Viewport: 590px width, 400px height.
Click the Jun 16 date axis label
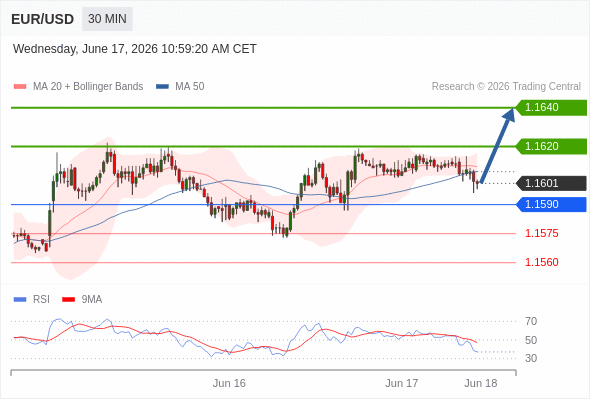click(229, 383)
